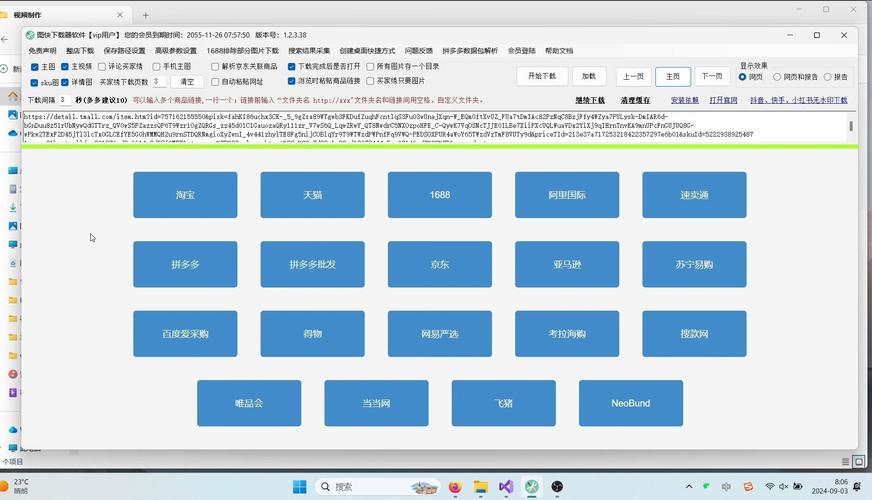Choose the 搜款网 tile
The height and width of the screenshot is (500, 872).
[x=694, y=334]
